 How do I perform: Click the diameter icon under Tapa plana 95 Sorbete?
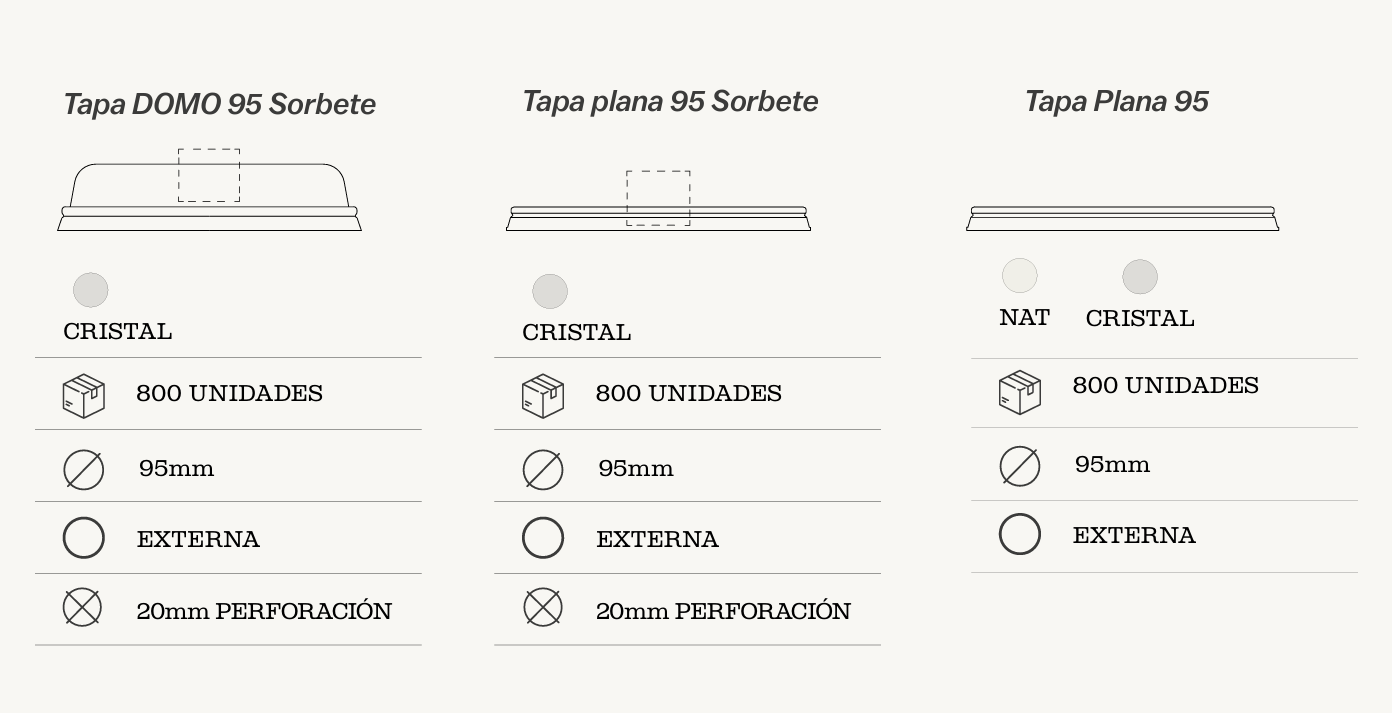pos(543,469)
